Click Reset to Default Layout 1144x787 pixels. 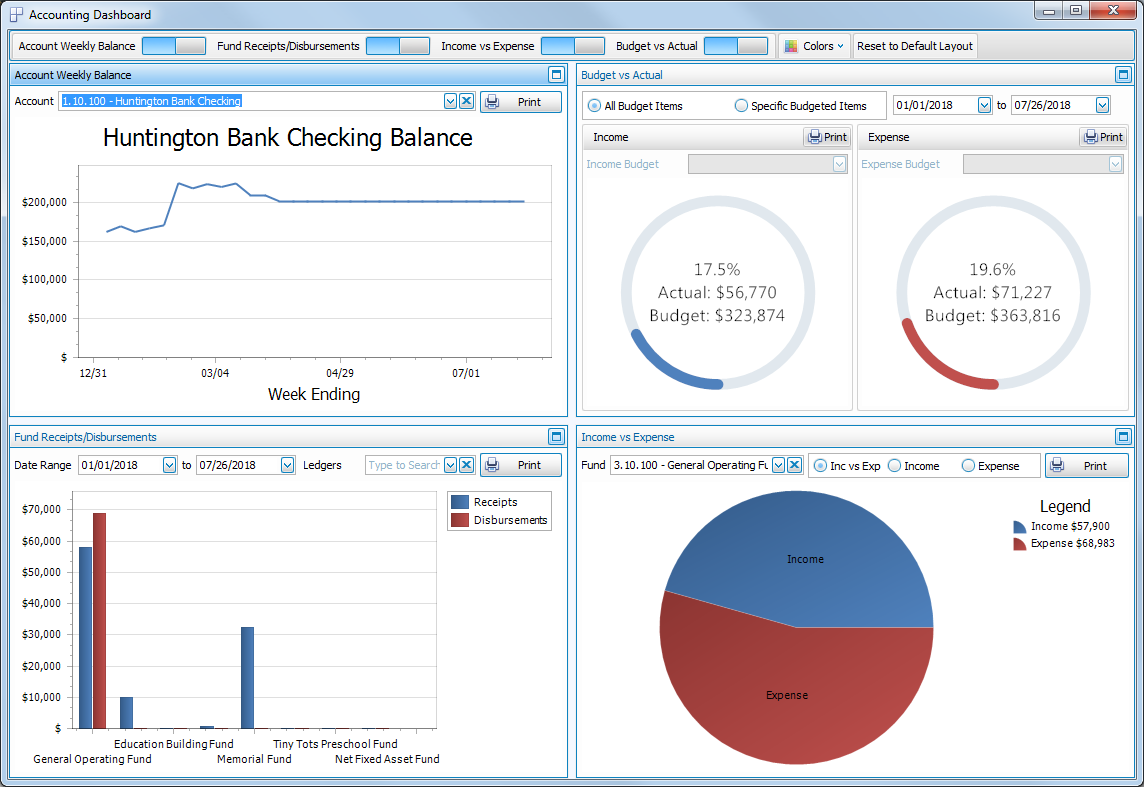[x=914, y=46]
